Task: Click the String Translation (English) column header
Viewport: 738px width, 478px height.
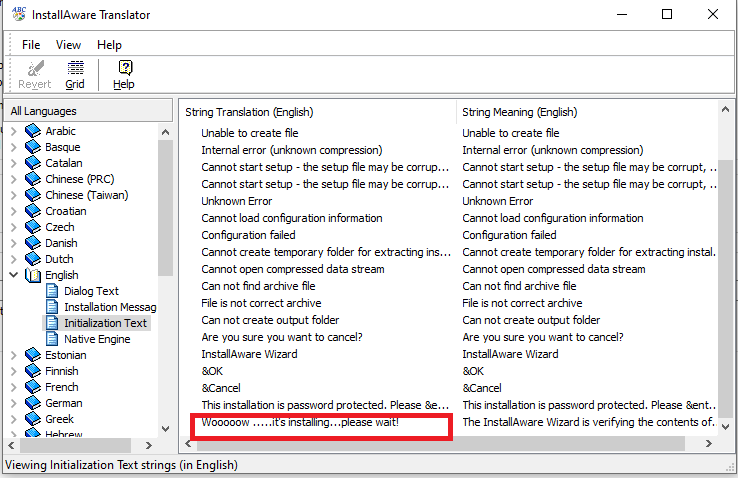Action: (x=249, y=112)
